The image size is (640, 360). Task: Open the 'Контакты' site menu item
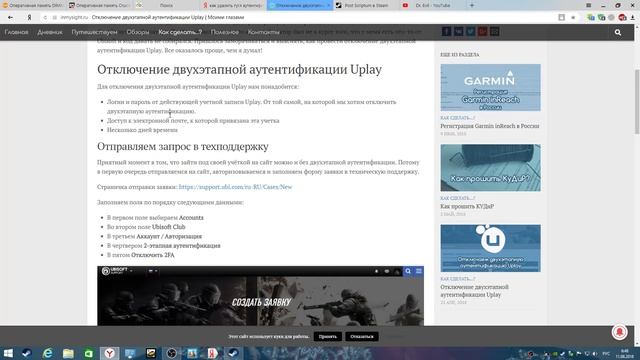[264, 32]
